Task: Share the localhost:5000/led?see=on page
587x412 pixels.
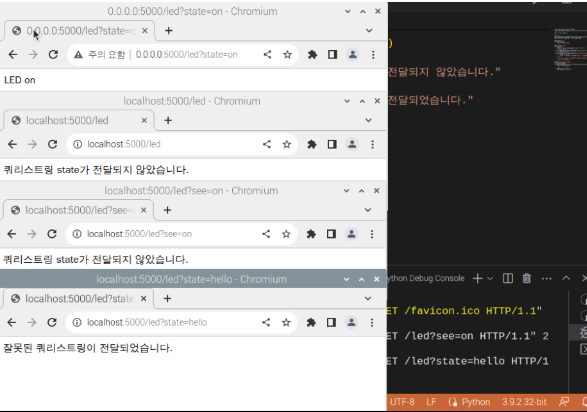Action: pos(266,234)
